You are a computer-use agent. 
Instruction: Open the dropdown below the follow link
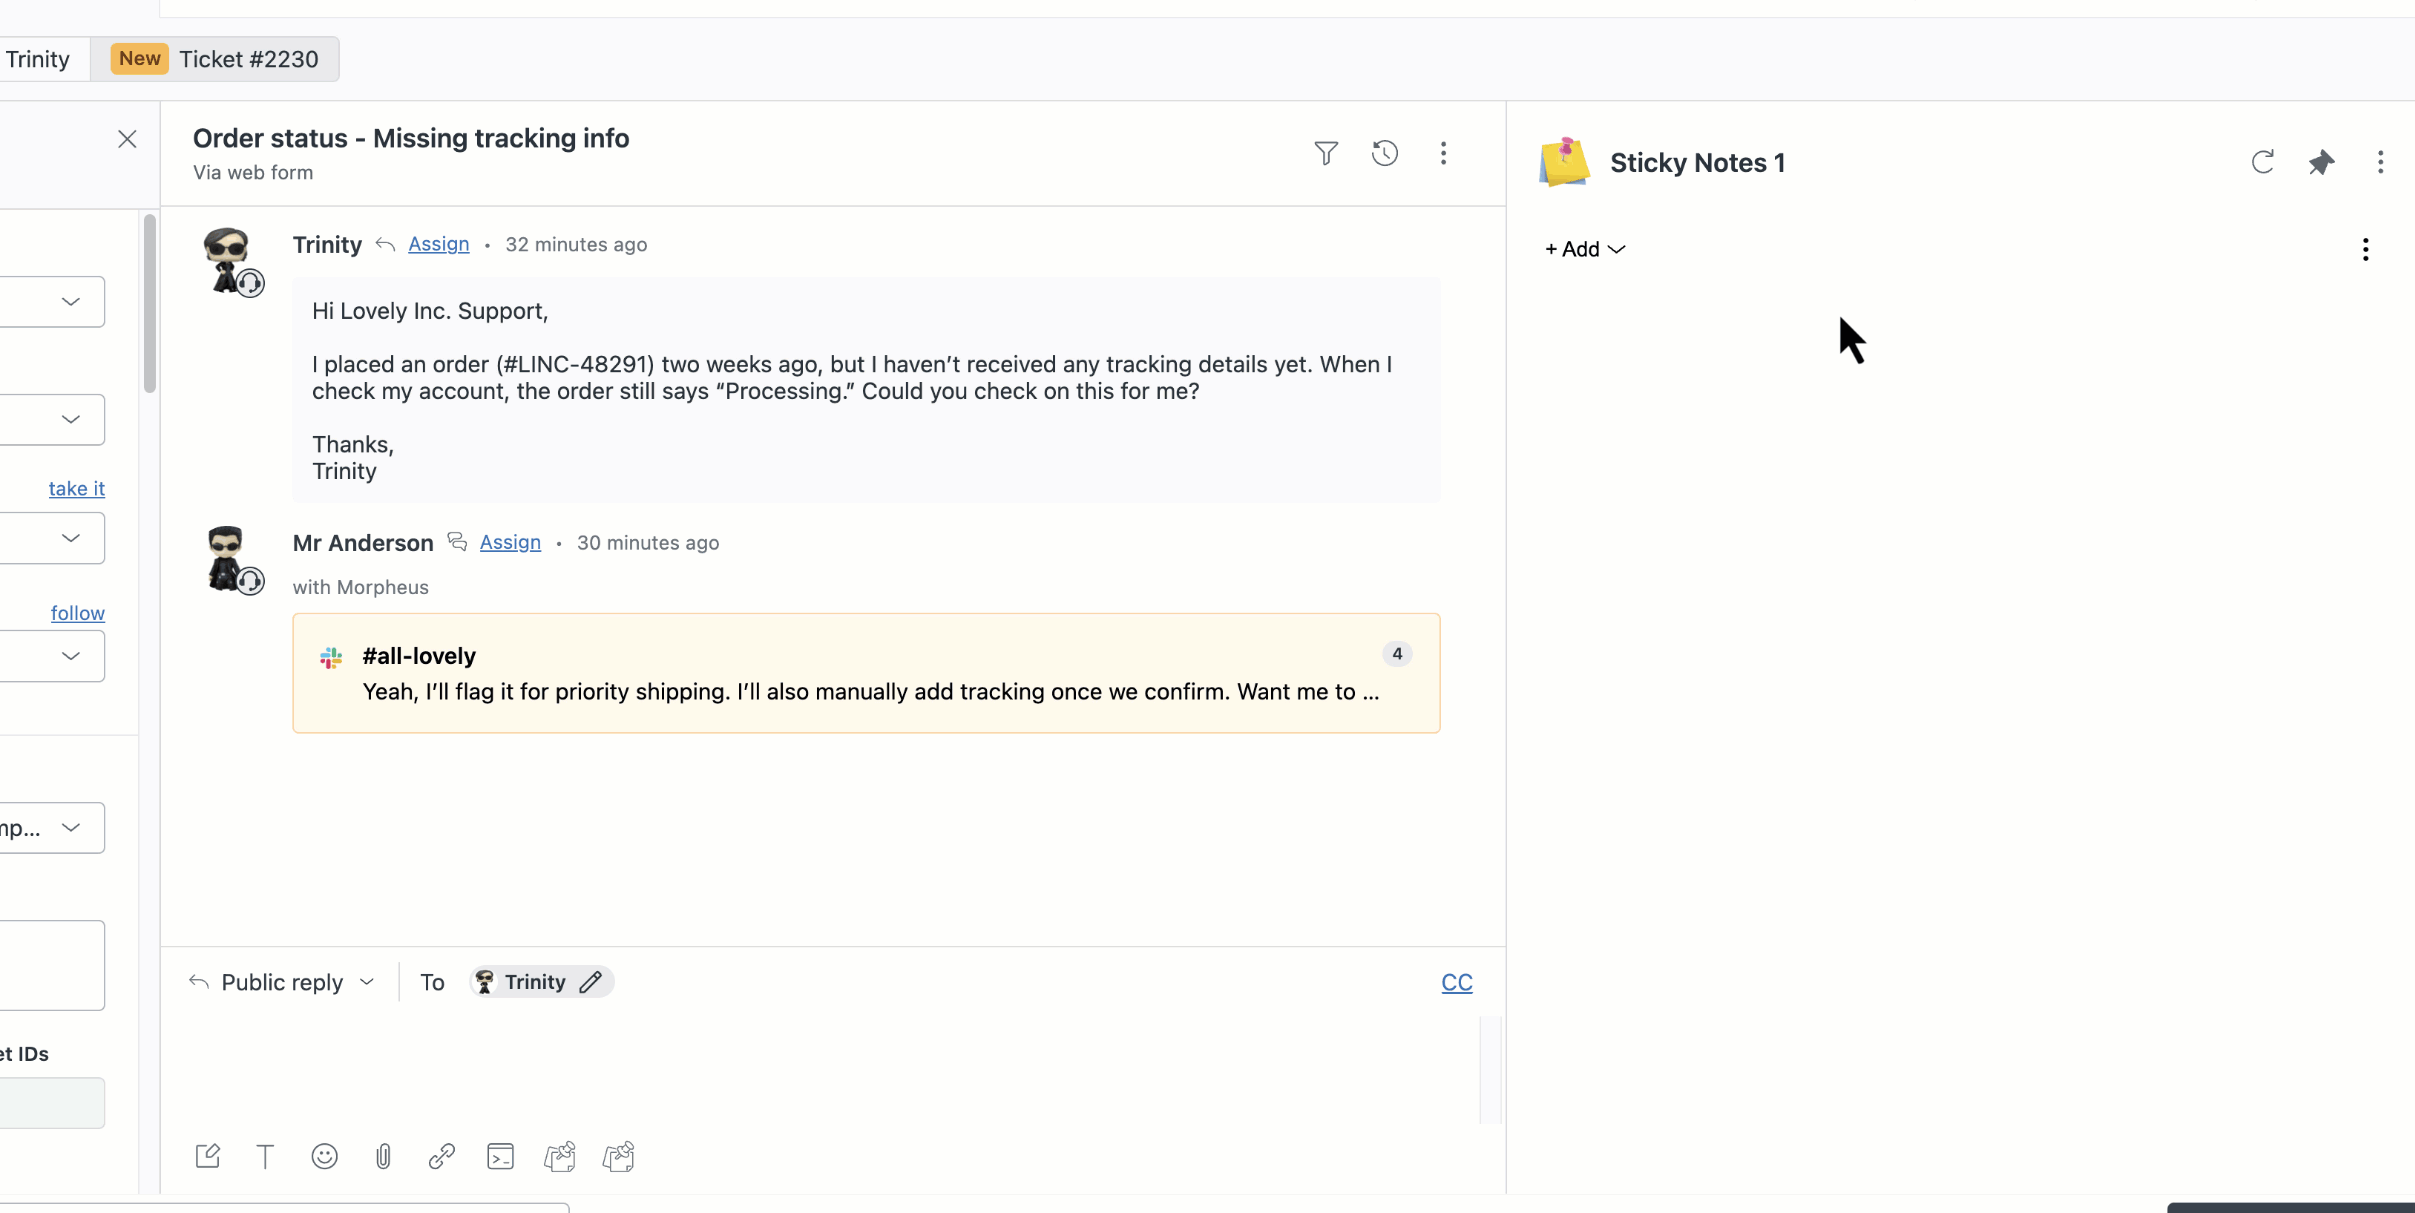52,656
